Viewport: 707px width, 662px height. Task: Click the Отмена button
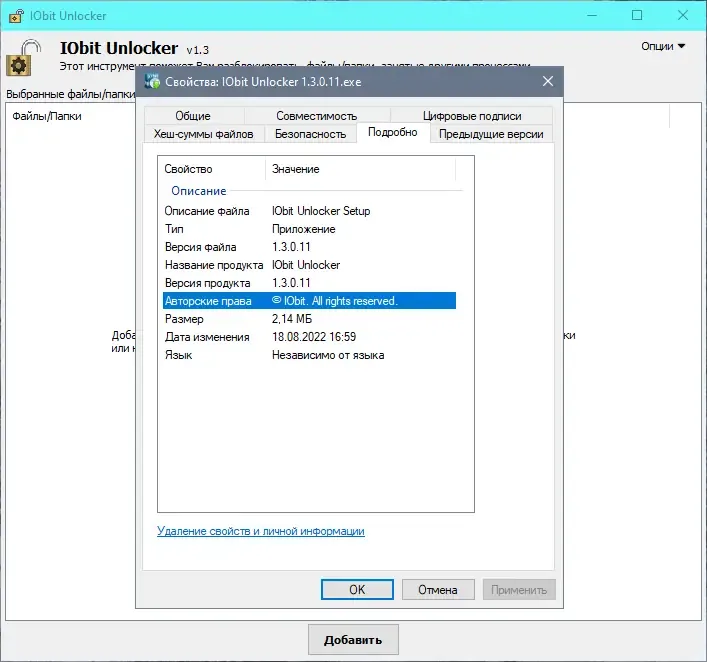click(438, 589)
